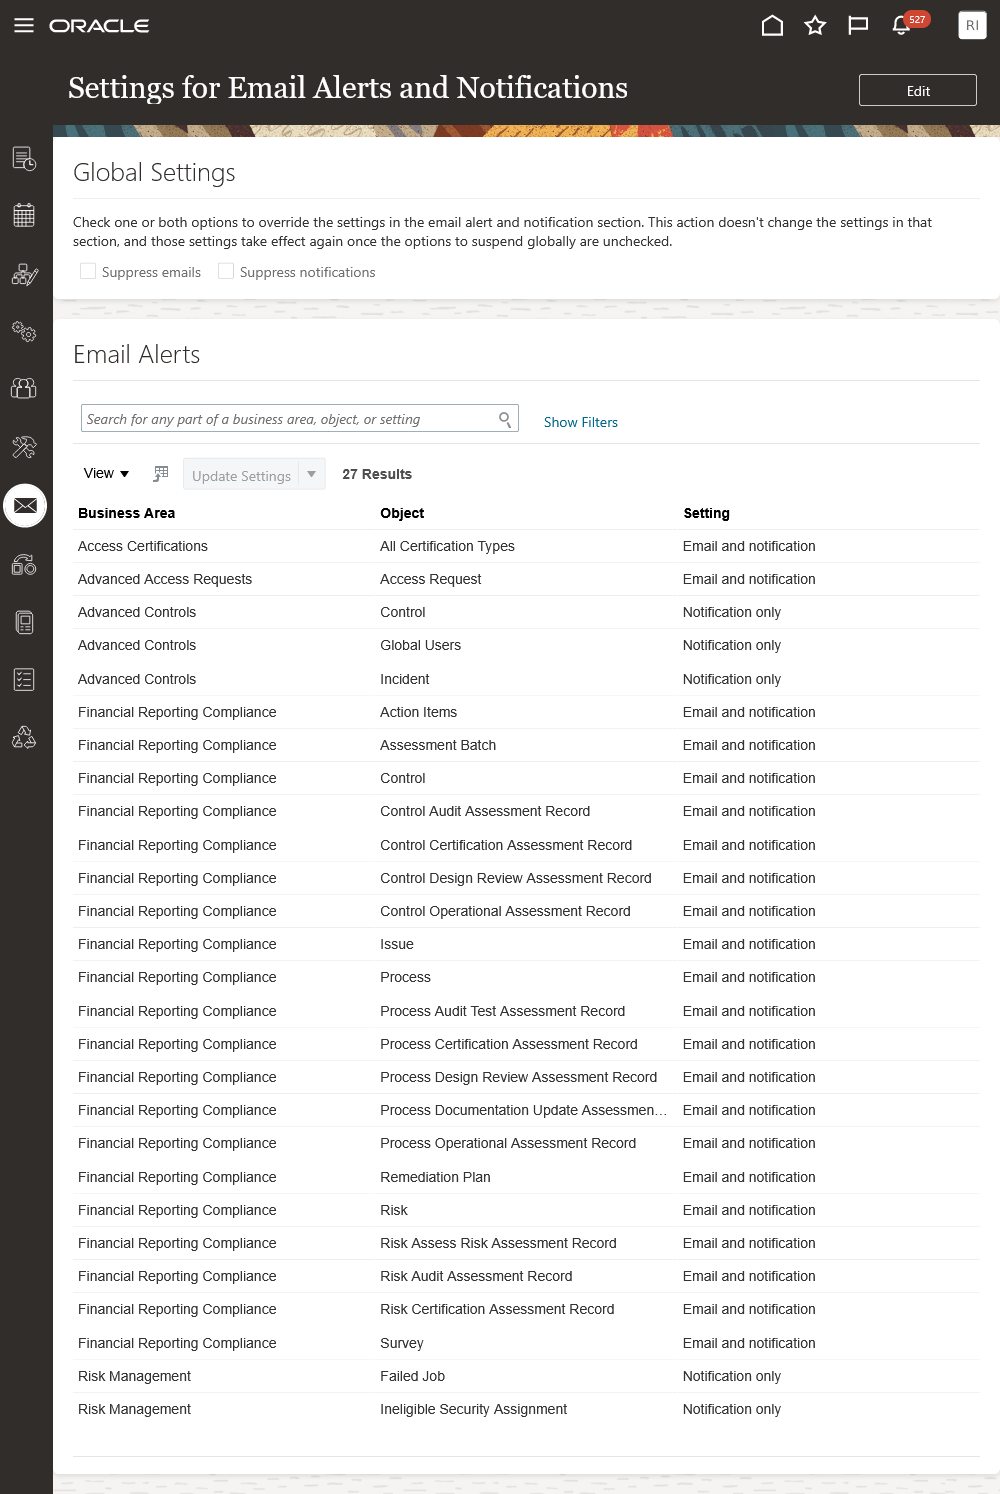Open the gears settings sidebar icon
Image resolution: width=1000 pixels, height=1494 pixels.
24,331
